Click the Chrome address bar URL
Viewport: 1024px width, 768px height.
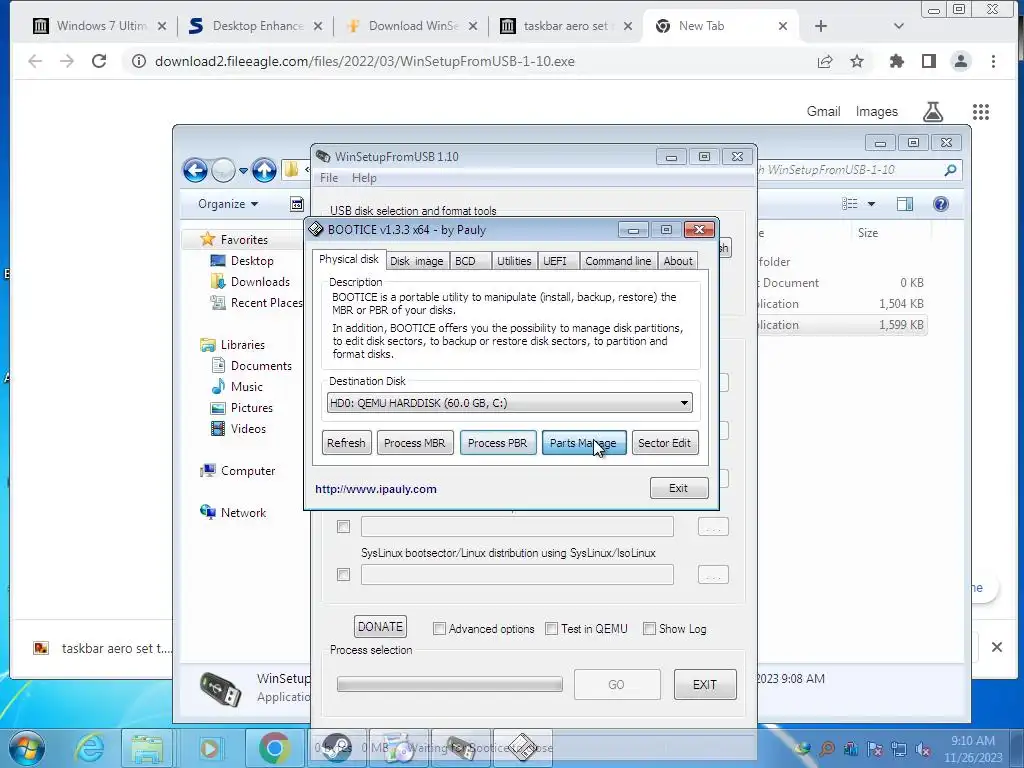coord(364,61)
